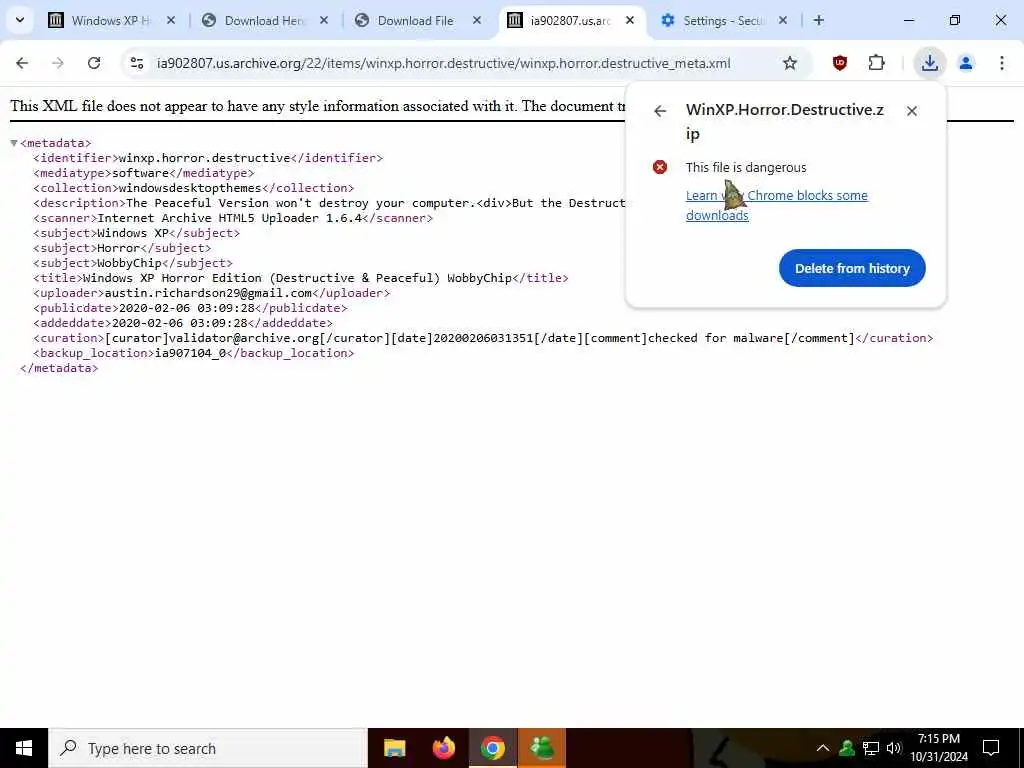Click uploader email austin.richardson29@gmail.com

[208, 293]
